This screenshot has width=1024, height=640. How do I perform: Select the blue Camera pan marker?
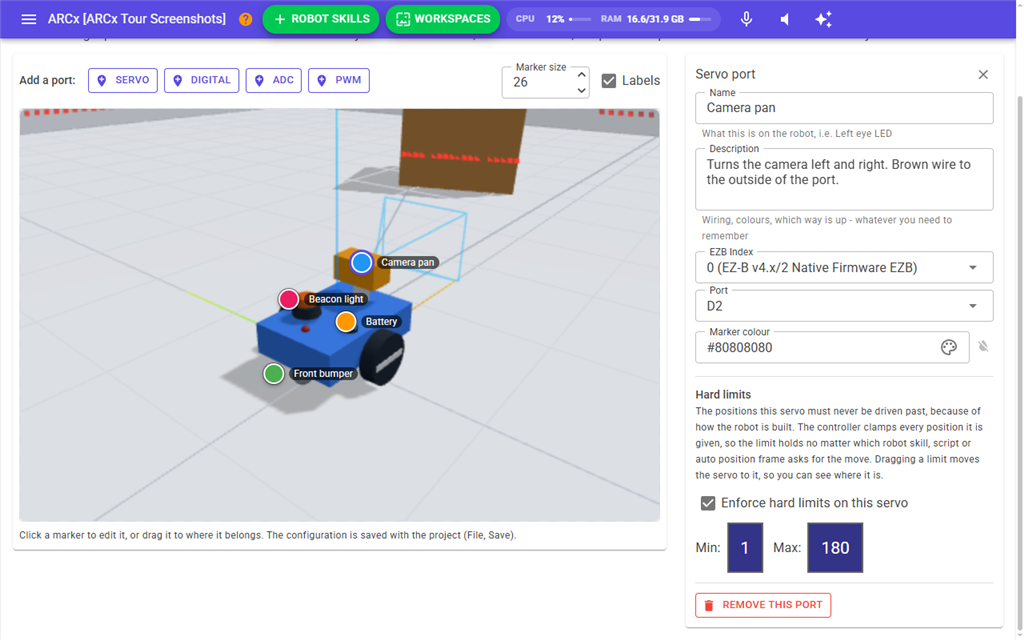[361, 262]
